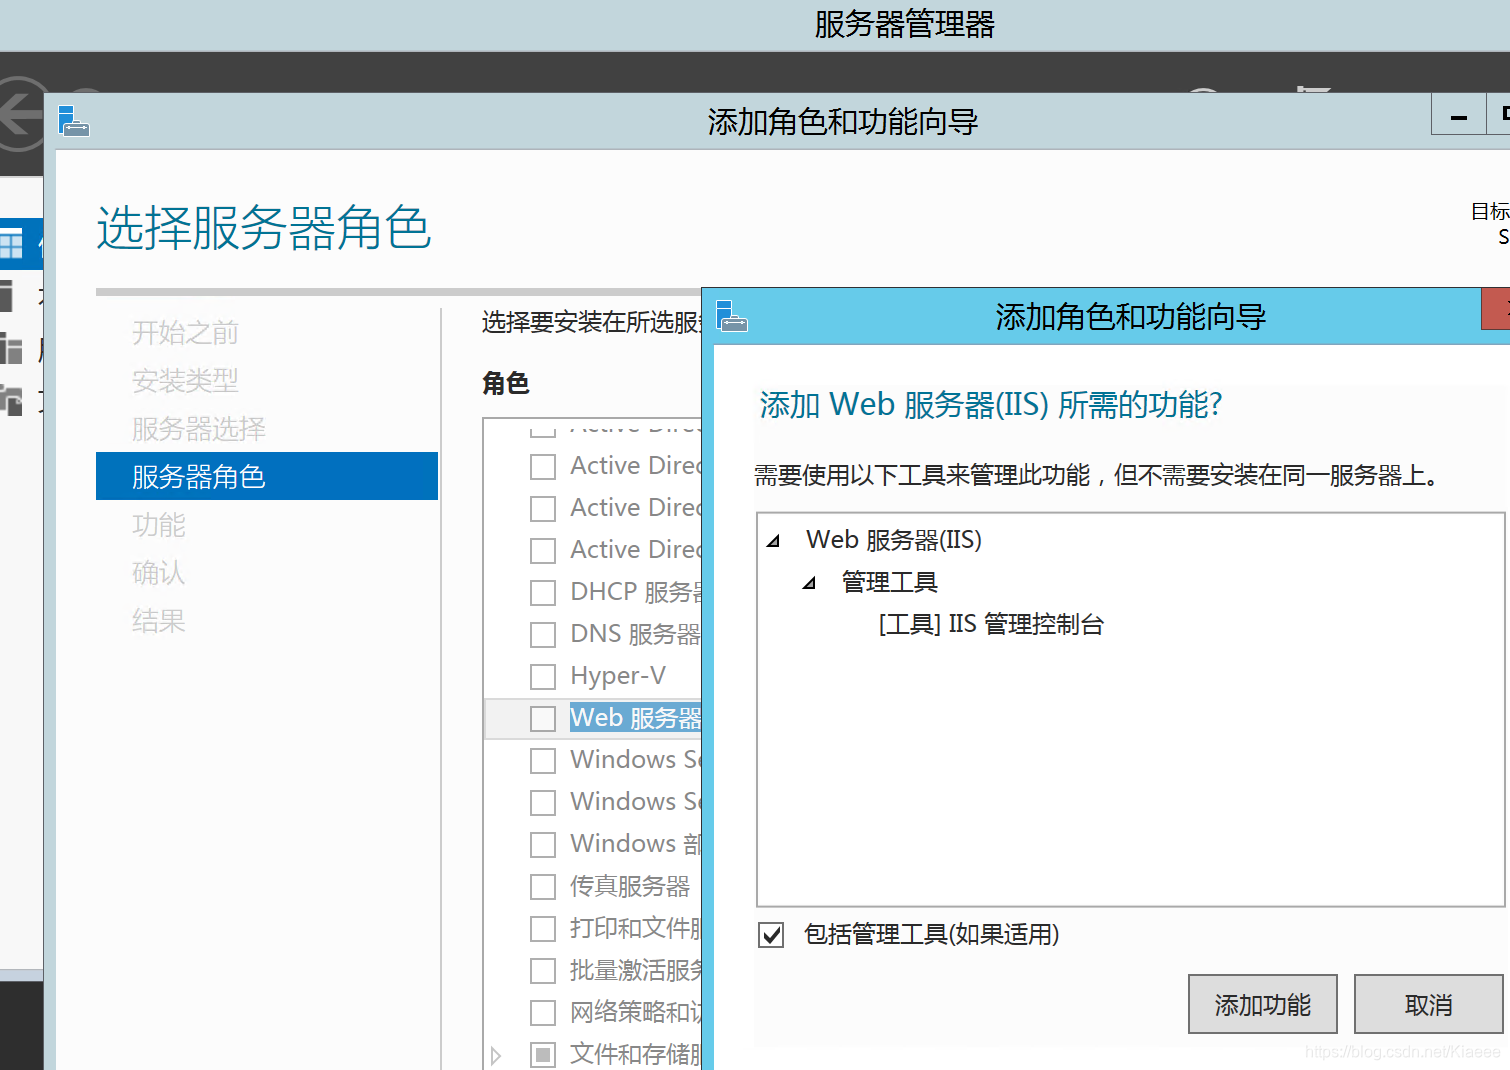Screen dimensions: 1510x1070
Task: Go to the 安装类型 wizard step
Action: [x=185, y=380]
